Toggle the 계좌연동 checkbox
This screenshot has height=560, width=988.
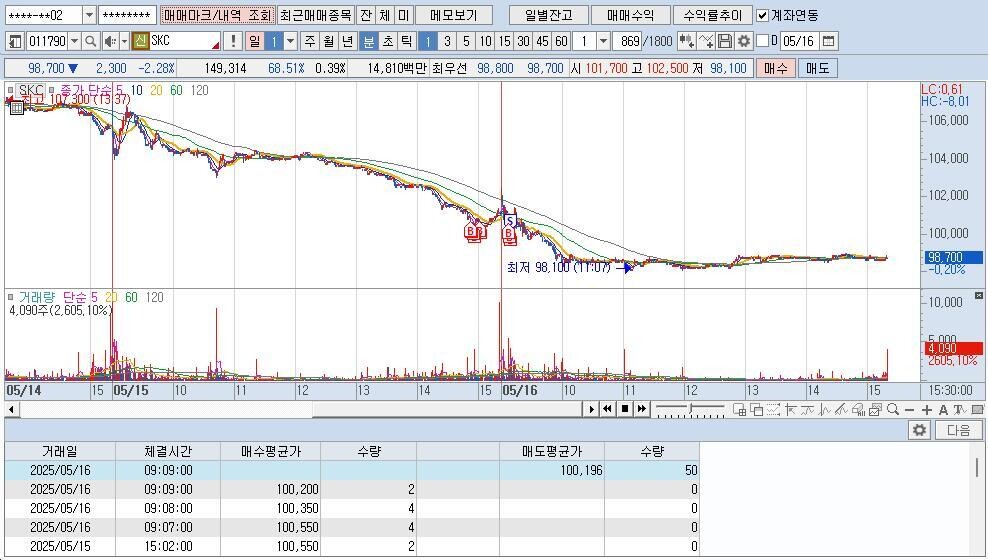pos(763,15)
